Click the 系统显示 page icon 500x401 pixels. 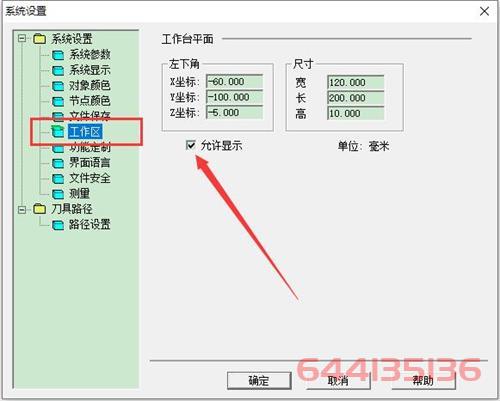pos(58,70)
